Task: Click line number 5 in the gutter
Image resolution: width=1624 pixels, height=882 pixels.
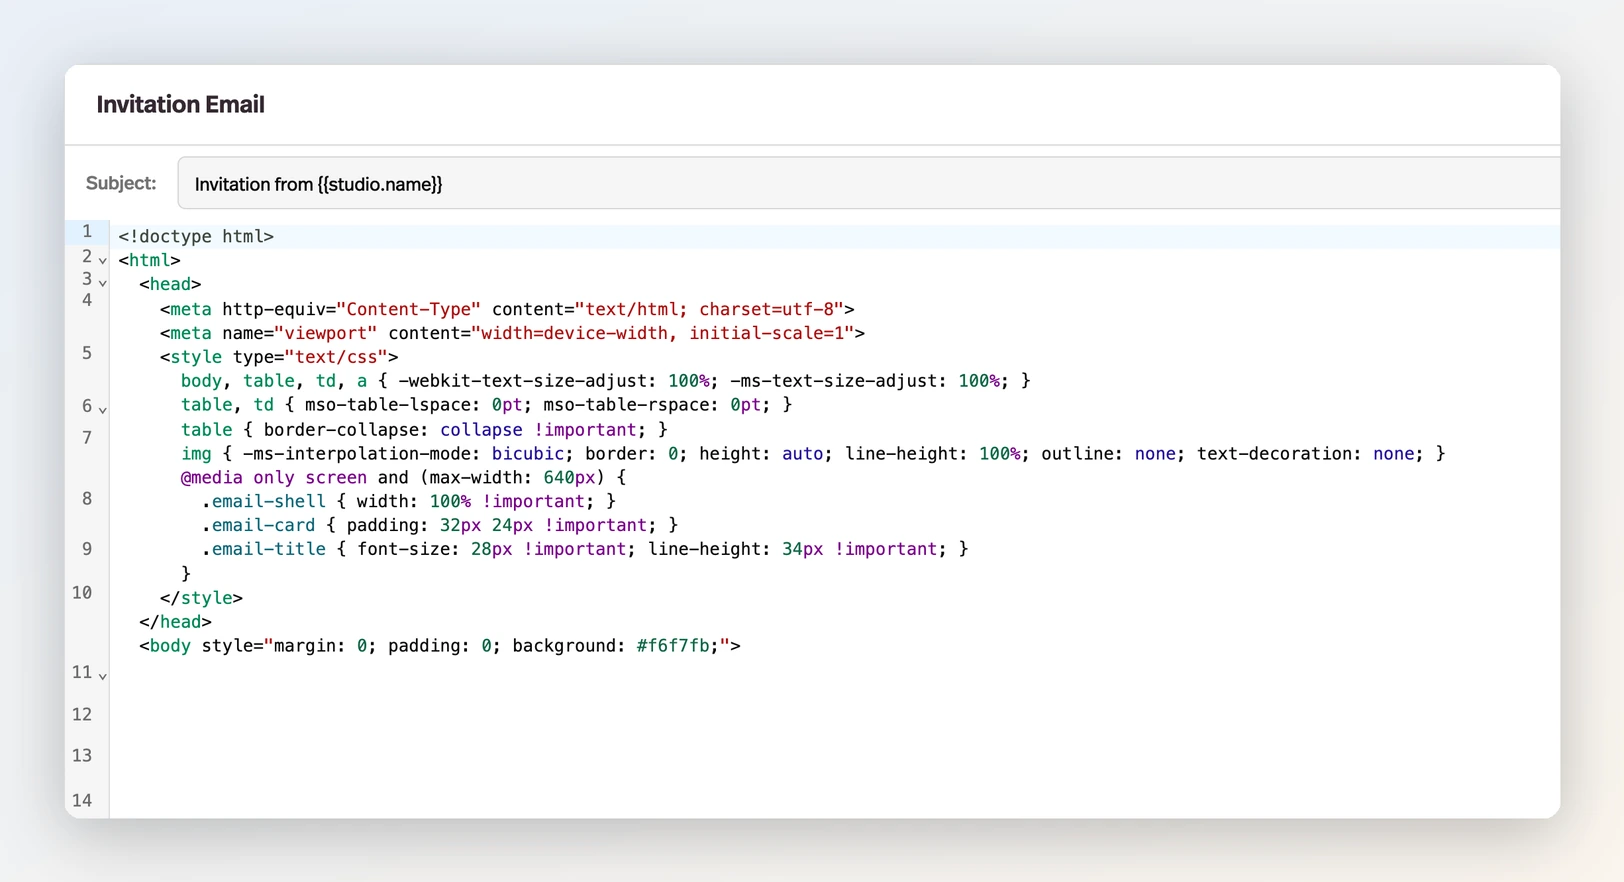Action: [x=87, y=353]
